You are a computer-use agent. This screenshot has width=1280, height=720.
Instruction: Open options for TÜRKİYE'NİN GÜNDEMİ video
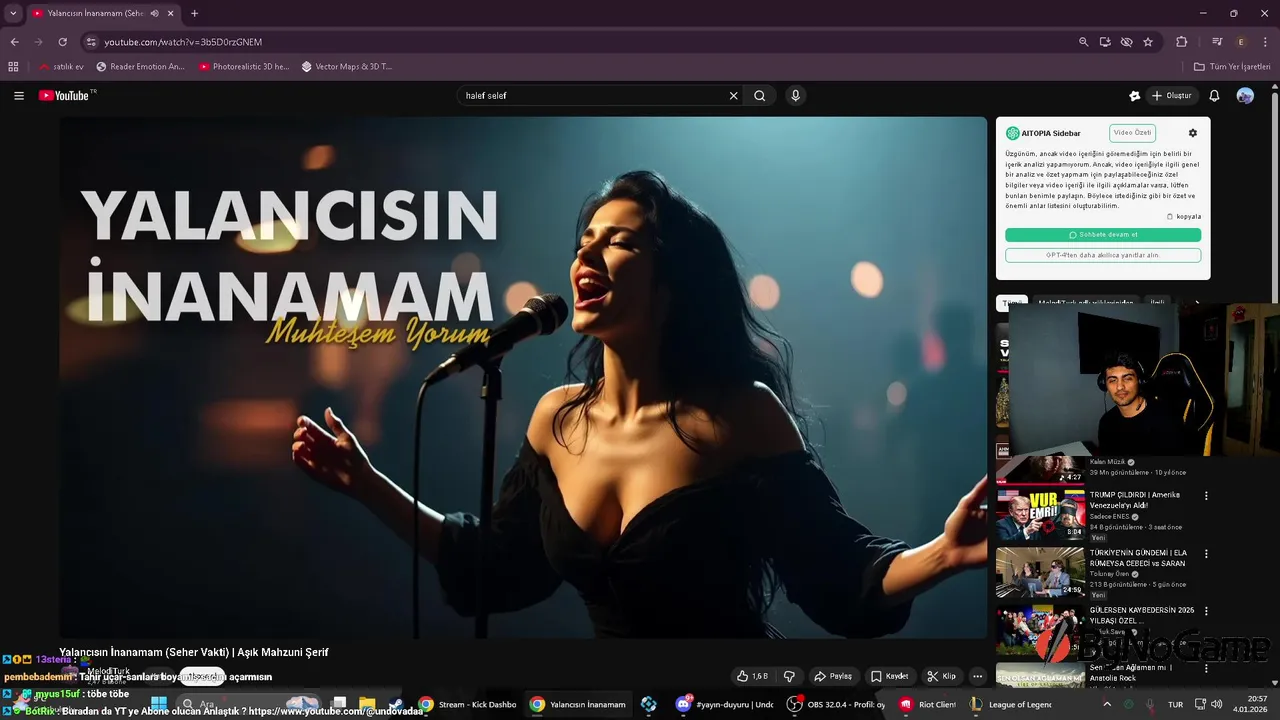(x=1206, y=553)
